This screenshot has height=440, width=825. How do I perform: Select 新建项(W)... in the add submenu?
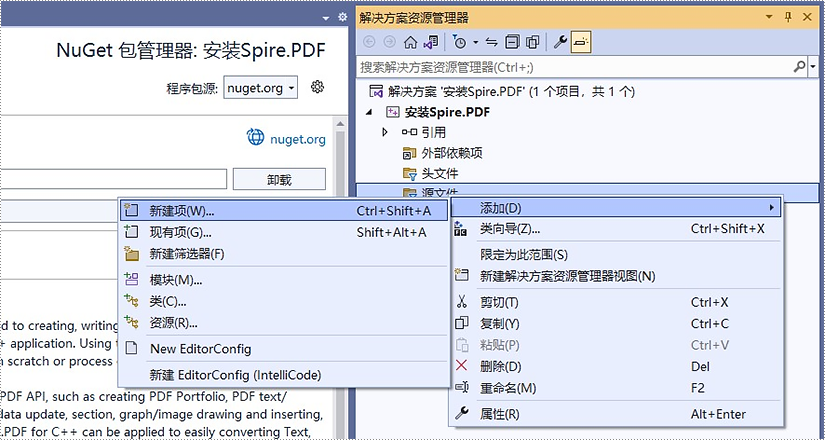click(x=284, y=211)
